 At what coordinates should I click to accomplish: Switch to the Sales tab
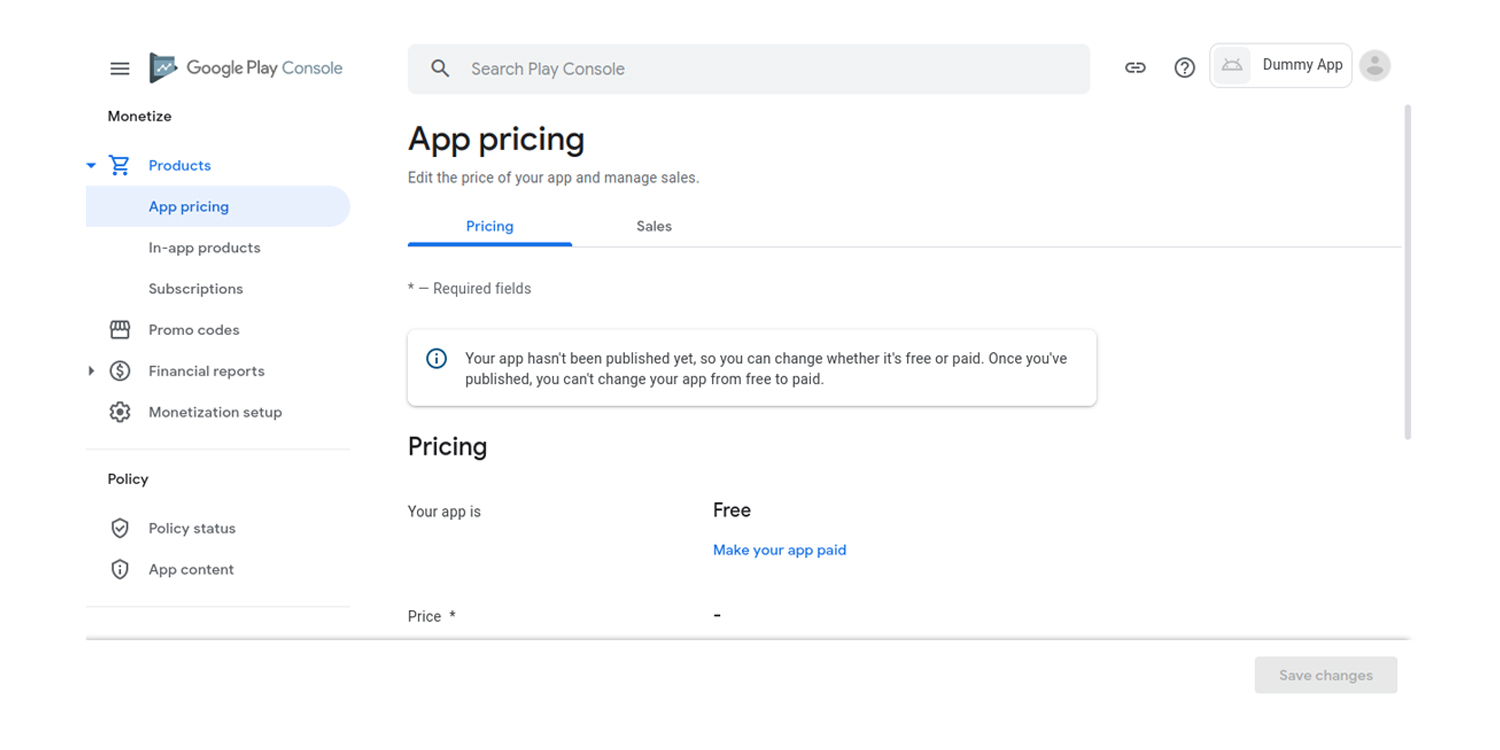(654, 226)
